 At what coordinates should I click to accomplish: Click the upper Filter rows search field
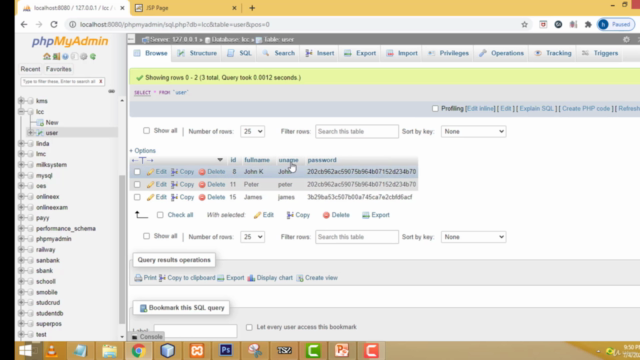(x=357, y=131)
